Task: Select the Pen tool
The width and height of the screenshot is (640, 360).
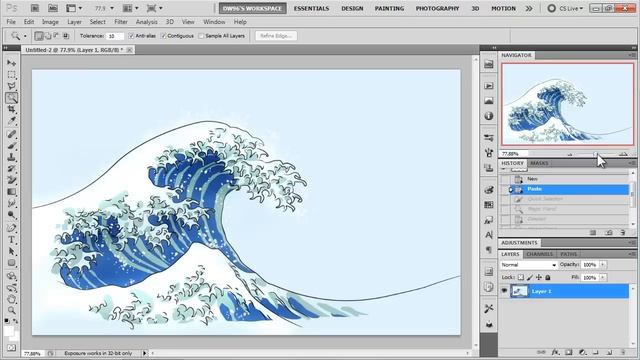Action: (x=11, y=228)
